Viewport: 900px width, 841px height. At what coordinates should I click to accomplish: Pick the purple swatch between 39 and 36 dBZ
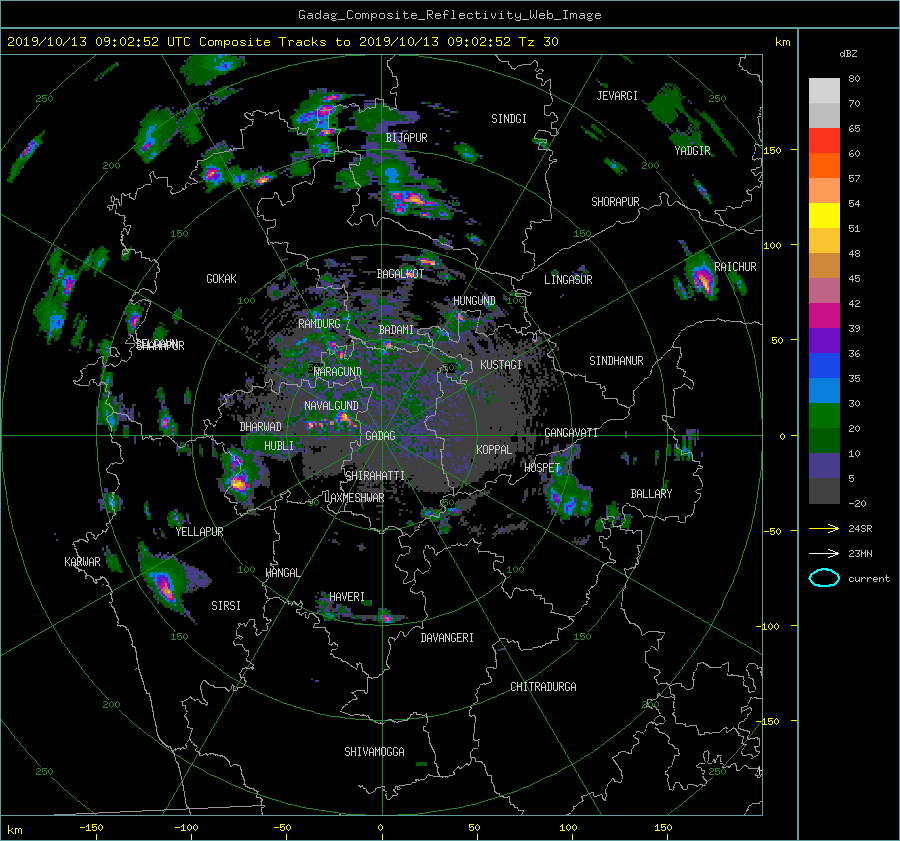(x=824, y=341)
